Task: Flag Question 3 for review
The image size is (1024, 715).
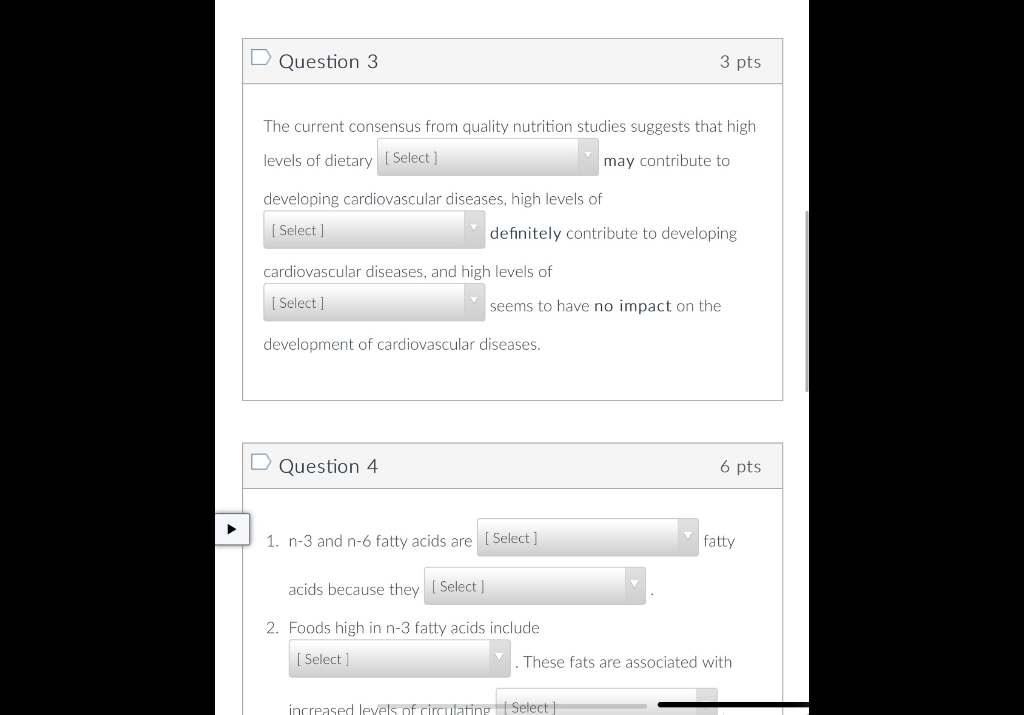Action: [x=261, y=57]
